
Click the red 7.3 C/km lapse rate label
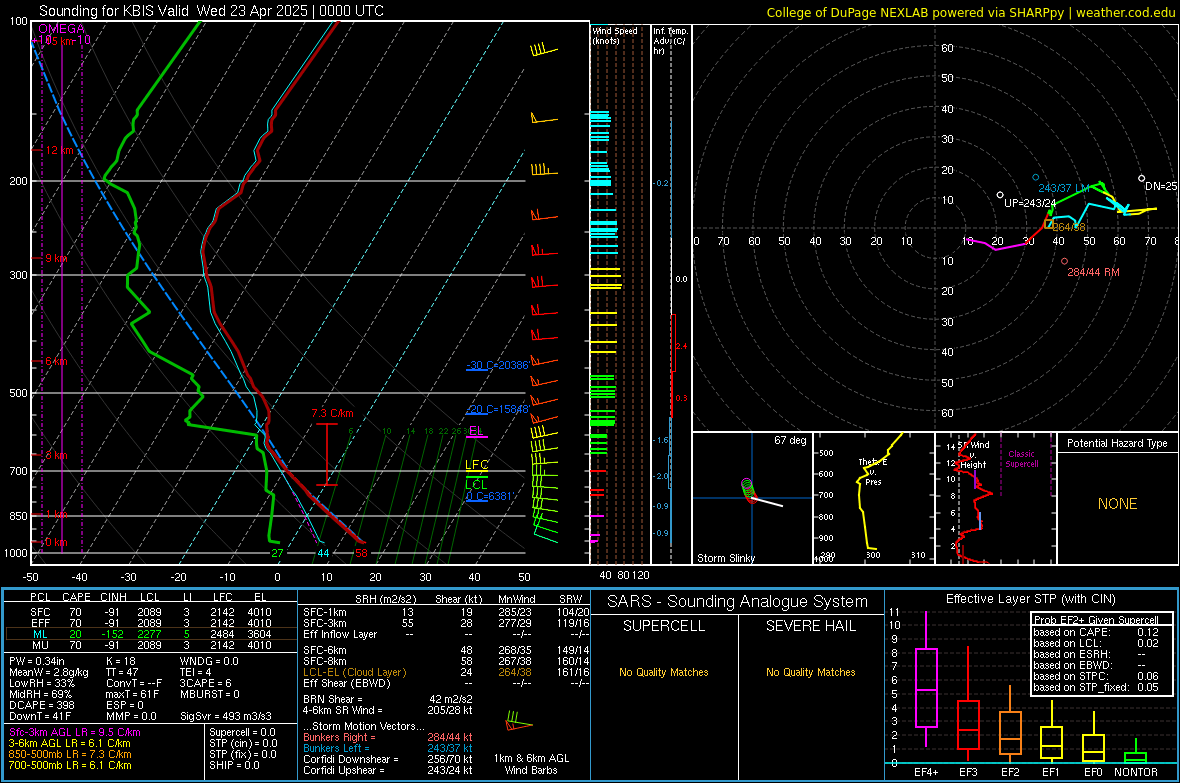(x=332, y=413)
